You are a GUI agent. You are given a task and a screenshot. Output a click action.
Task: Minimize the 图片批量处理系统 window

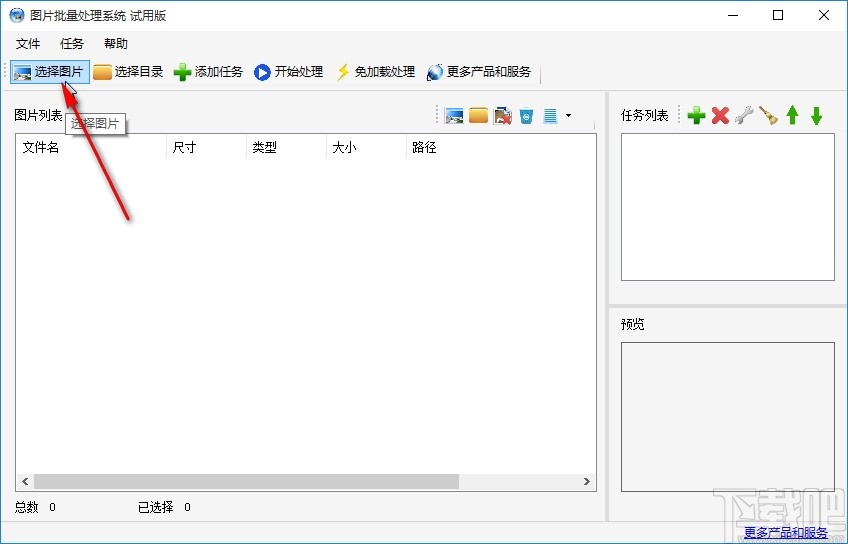[733, 15]
